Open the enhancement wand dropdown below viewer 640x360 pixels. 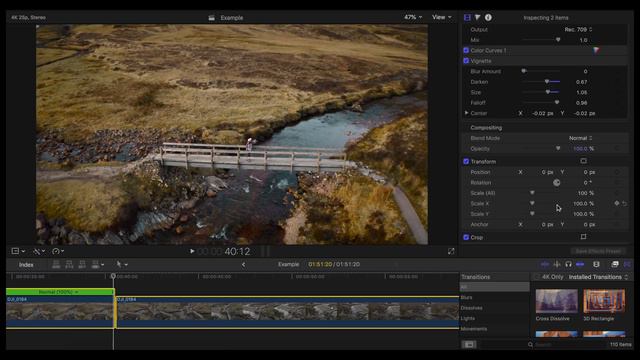click(39, 251)
